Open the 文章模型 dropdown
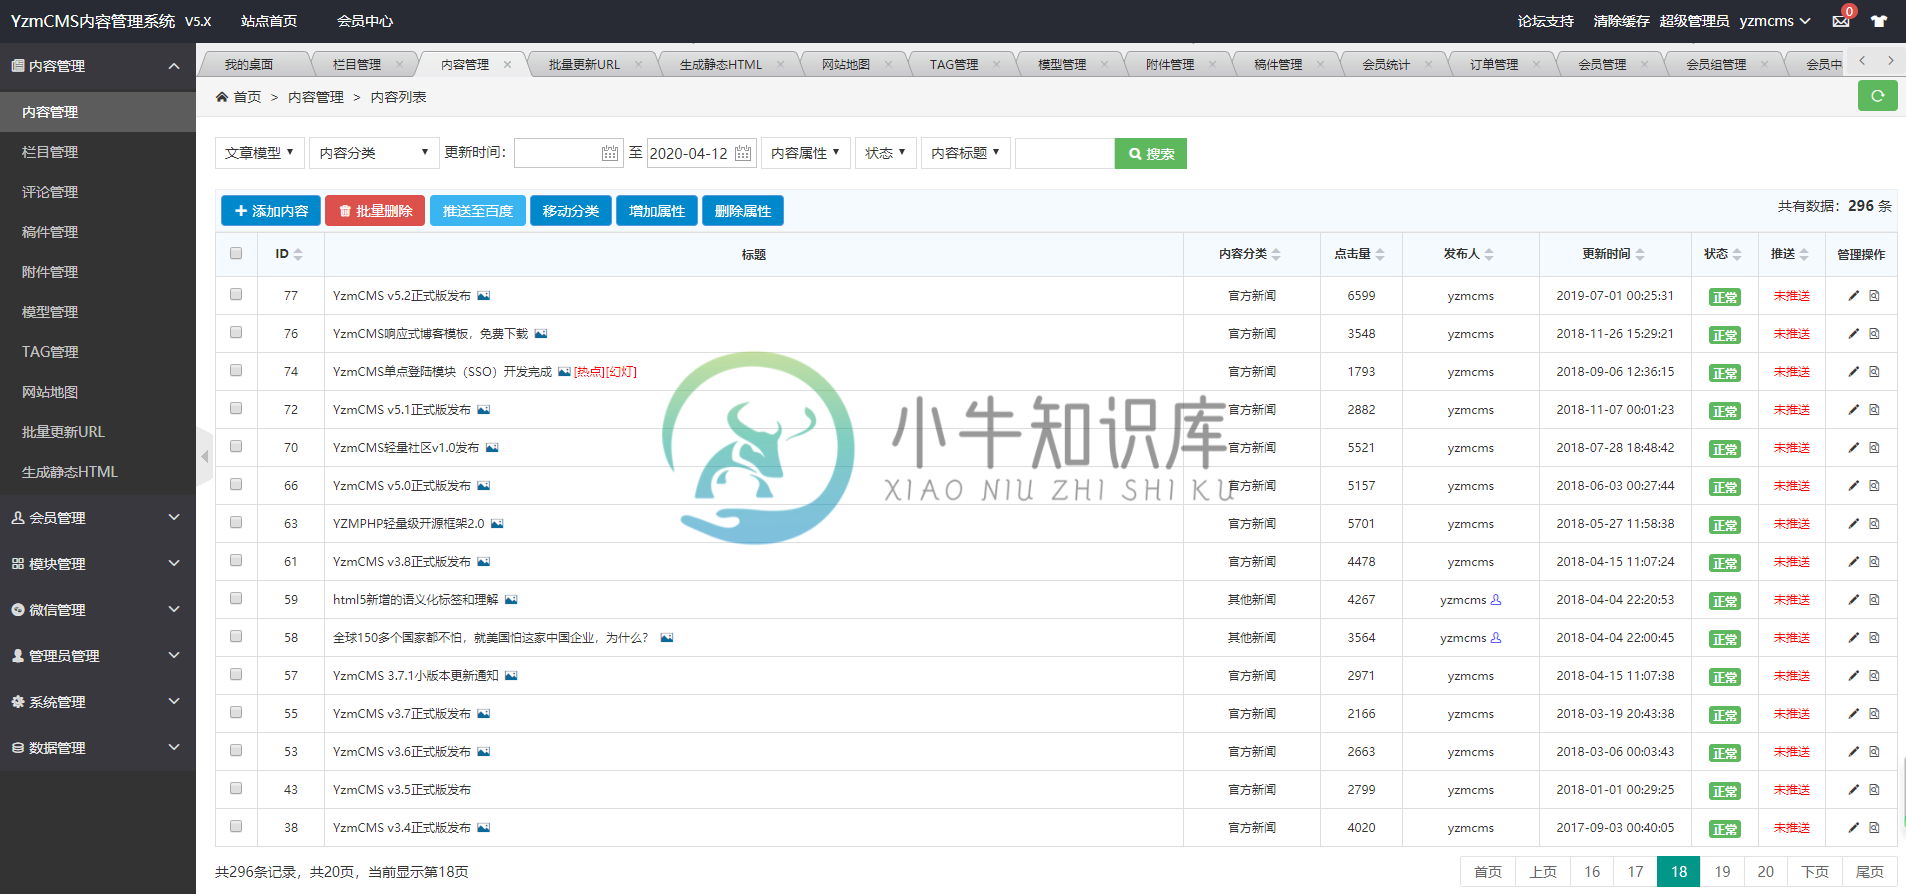 coord(260,153)
